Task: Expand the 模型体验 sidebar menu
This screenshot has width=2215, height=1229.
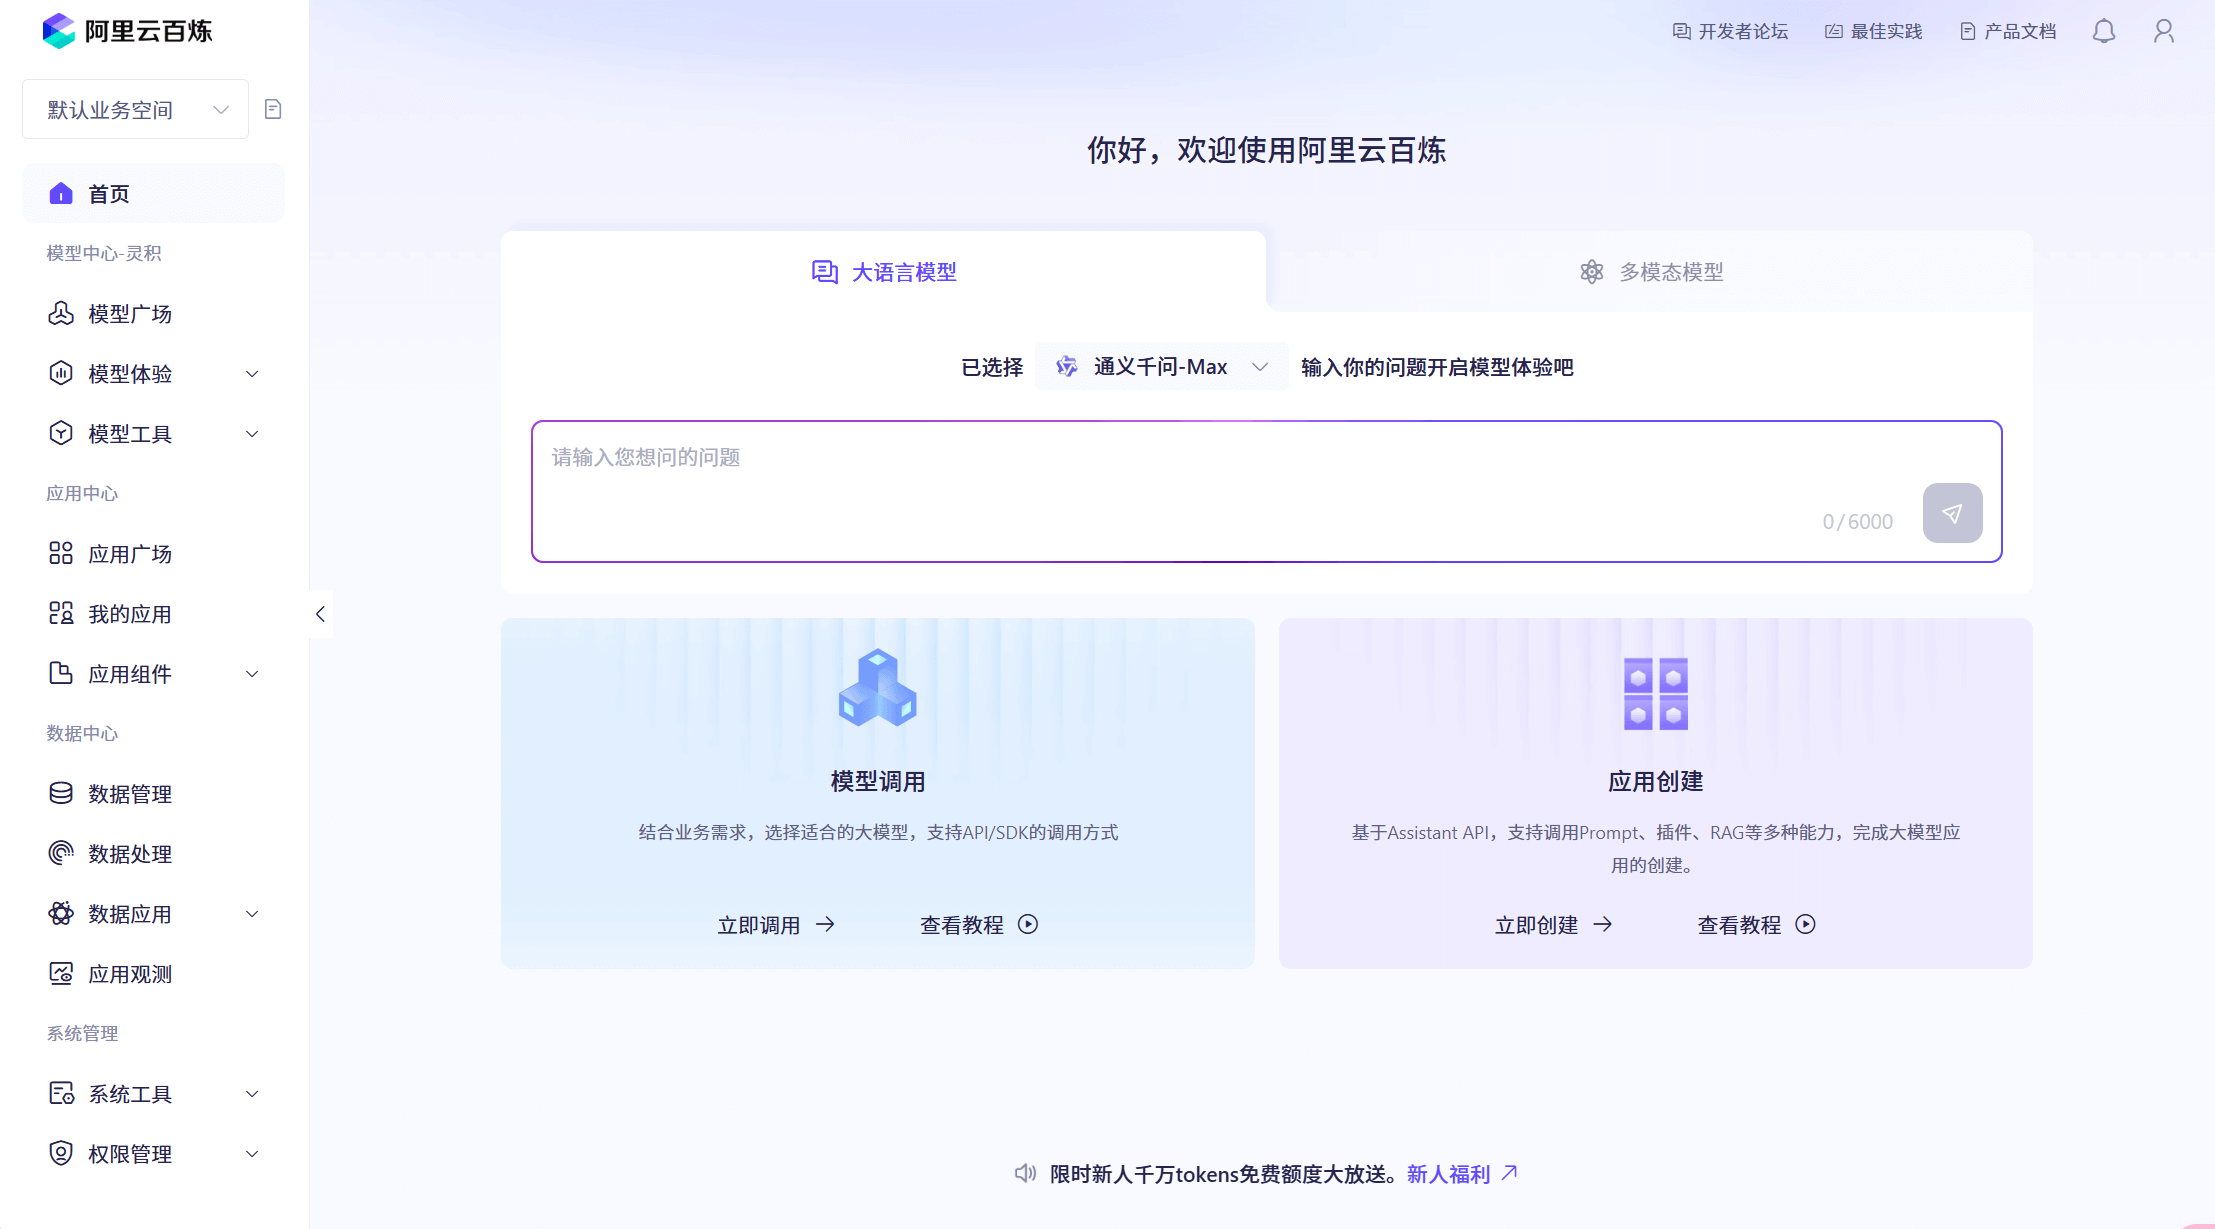Action: (x=153, y=374)
